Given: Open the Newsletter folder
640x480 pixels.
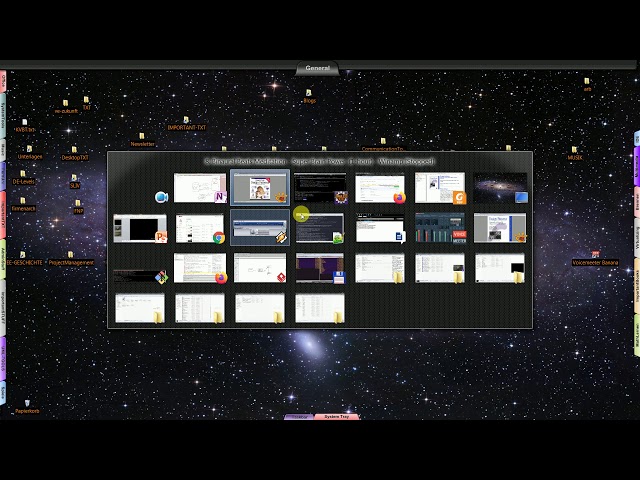Looking at the screenshot, I should (x=142, y=140).
